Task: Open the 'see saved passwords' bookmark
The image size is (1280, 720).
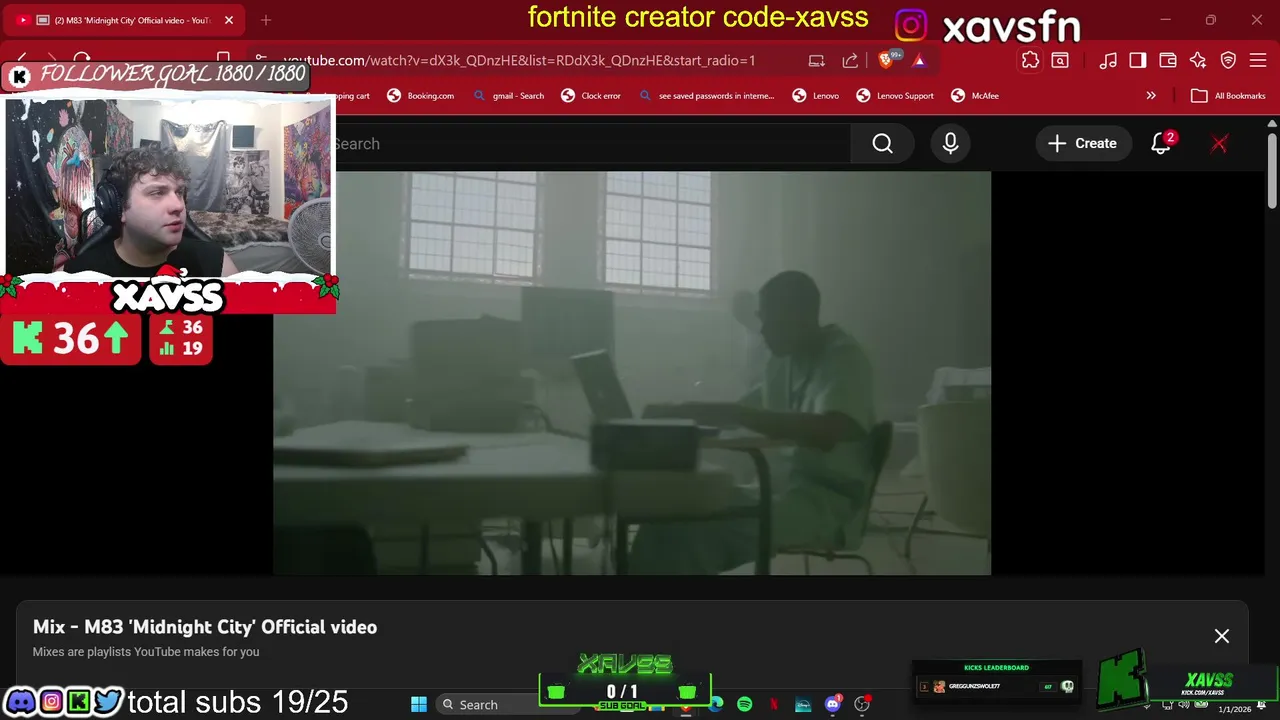Action: tap(707, 96)
